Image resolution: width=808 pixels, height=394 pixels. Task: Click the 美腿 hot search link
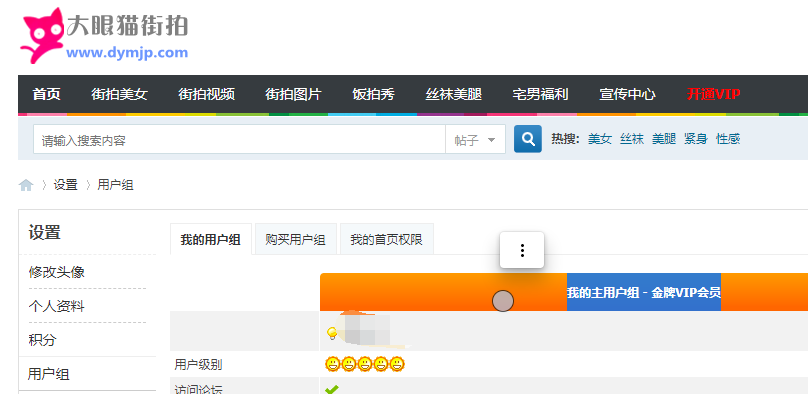[x=664, y=139]
